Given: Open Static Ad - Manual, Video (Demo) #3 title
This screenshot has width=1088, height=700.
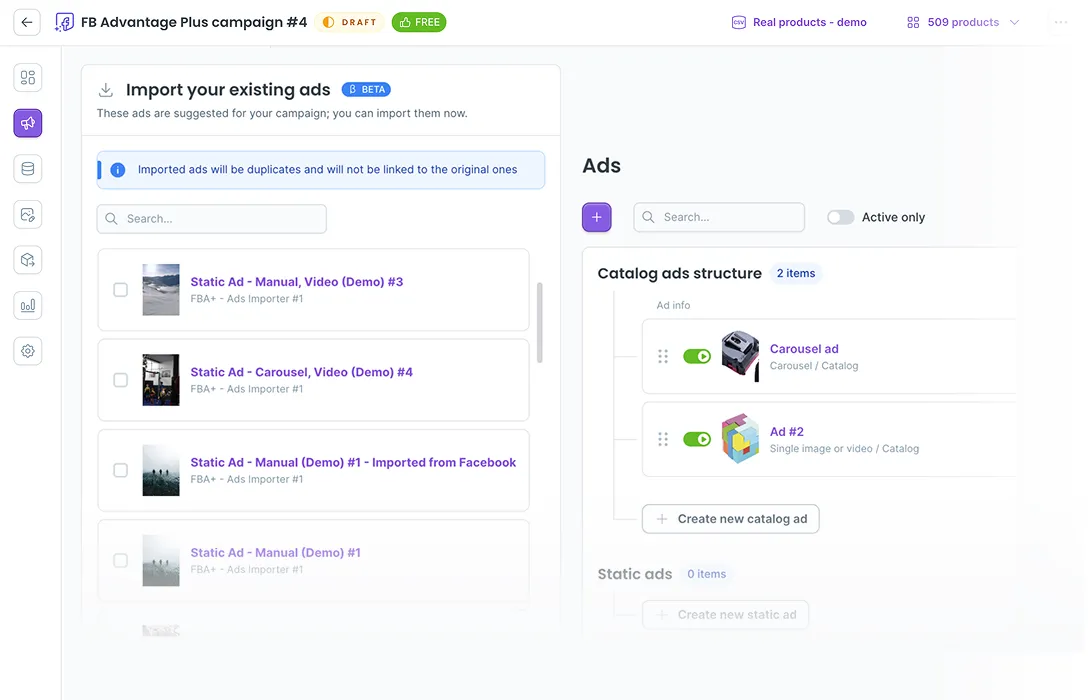Looking at the screenshot, I should pos(297,282).
